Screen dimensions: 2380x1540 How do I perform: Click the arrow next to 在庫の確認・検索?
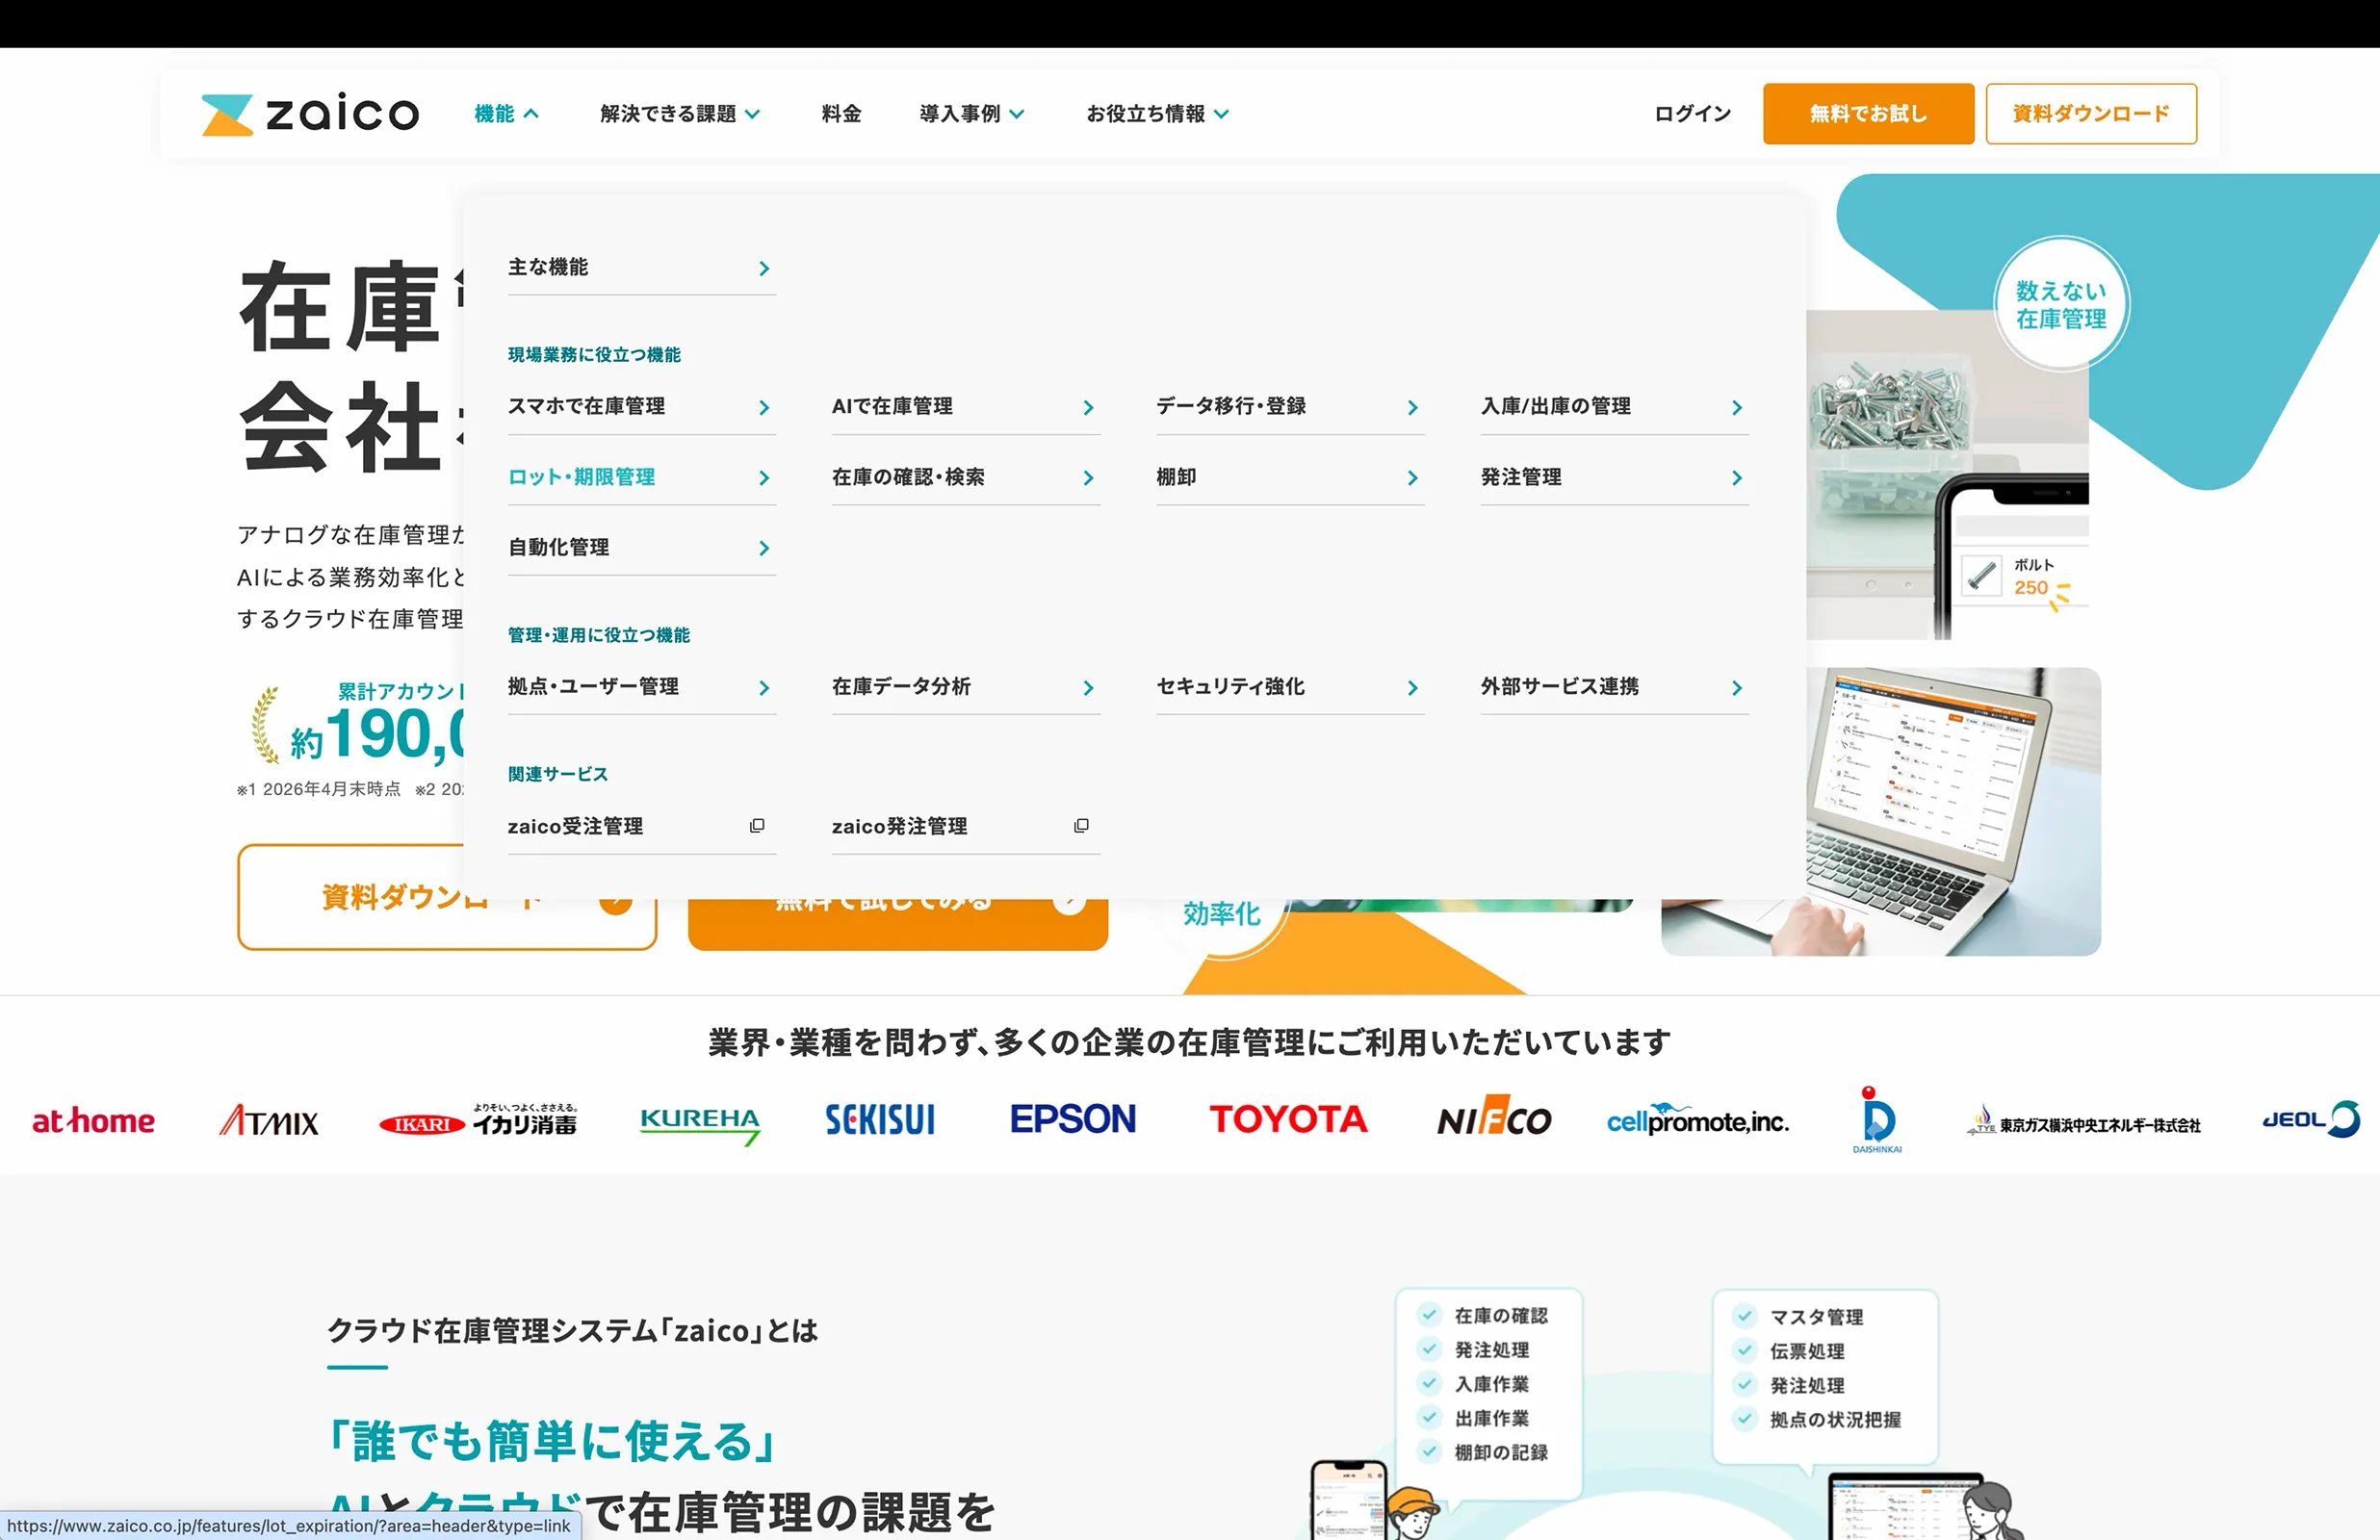click(x=1088, y=478)
